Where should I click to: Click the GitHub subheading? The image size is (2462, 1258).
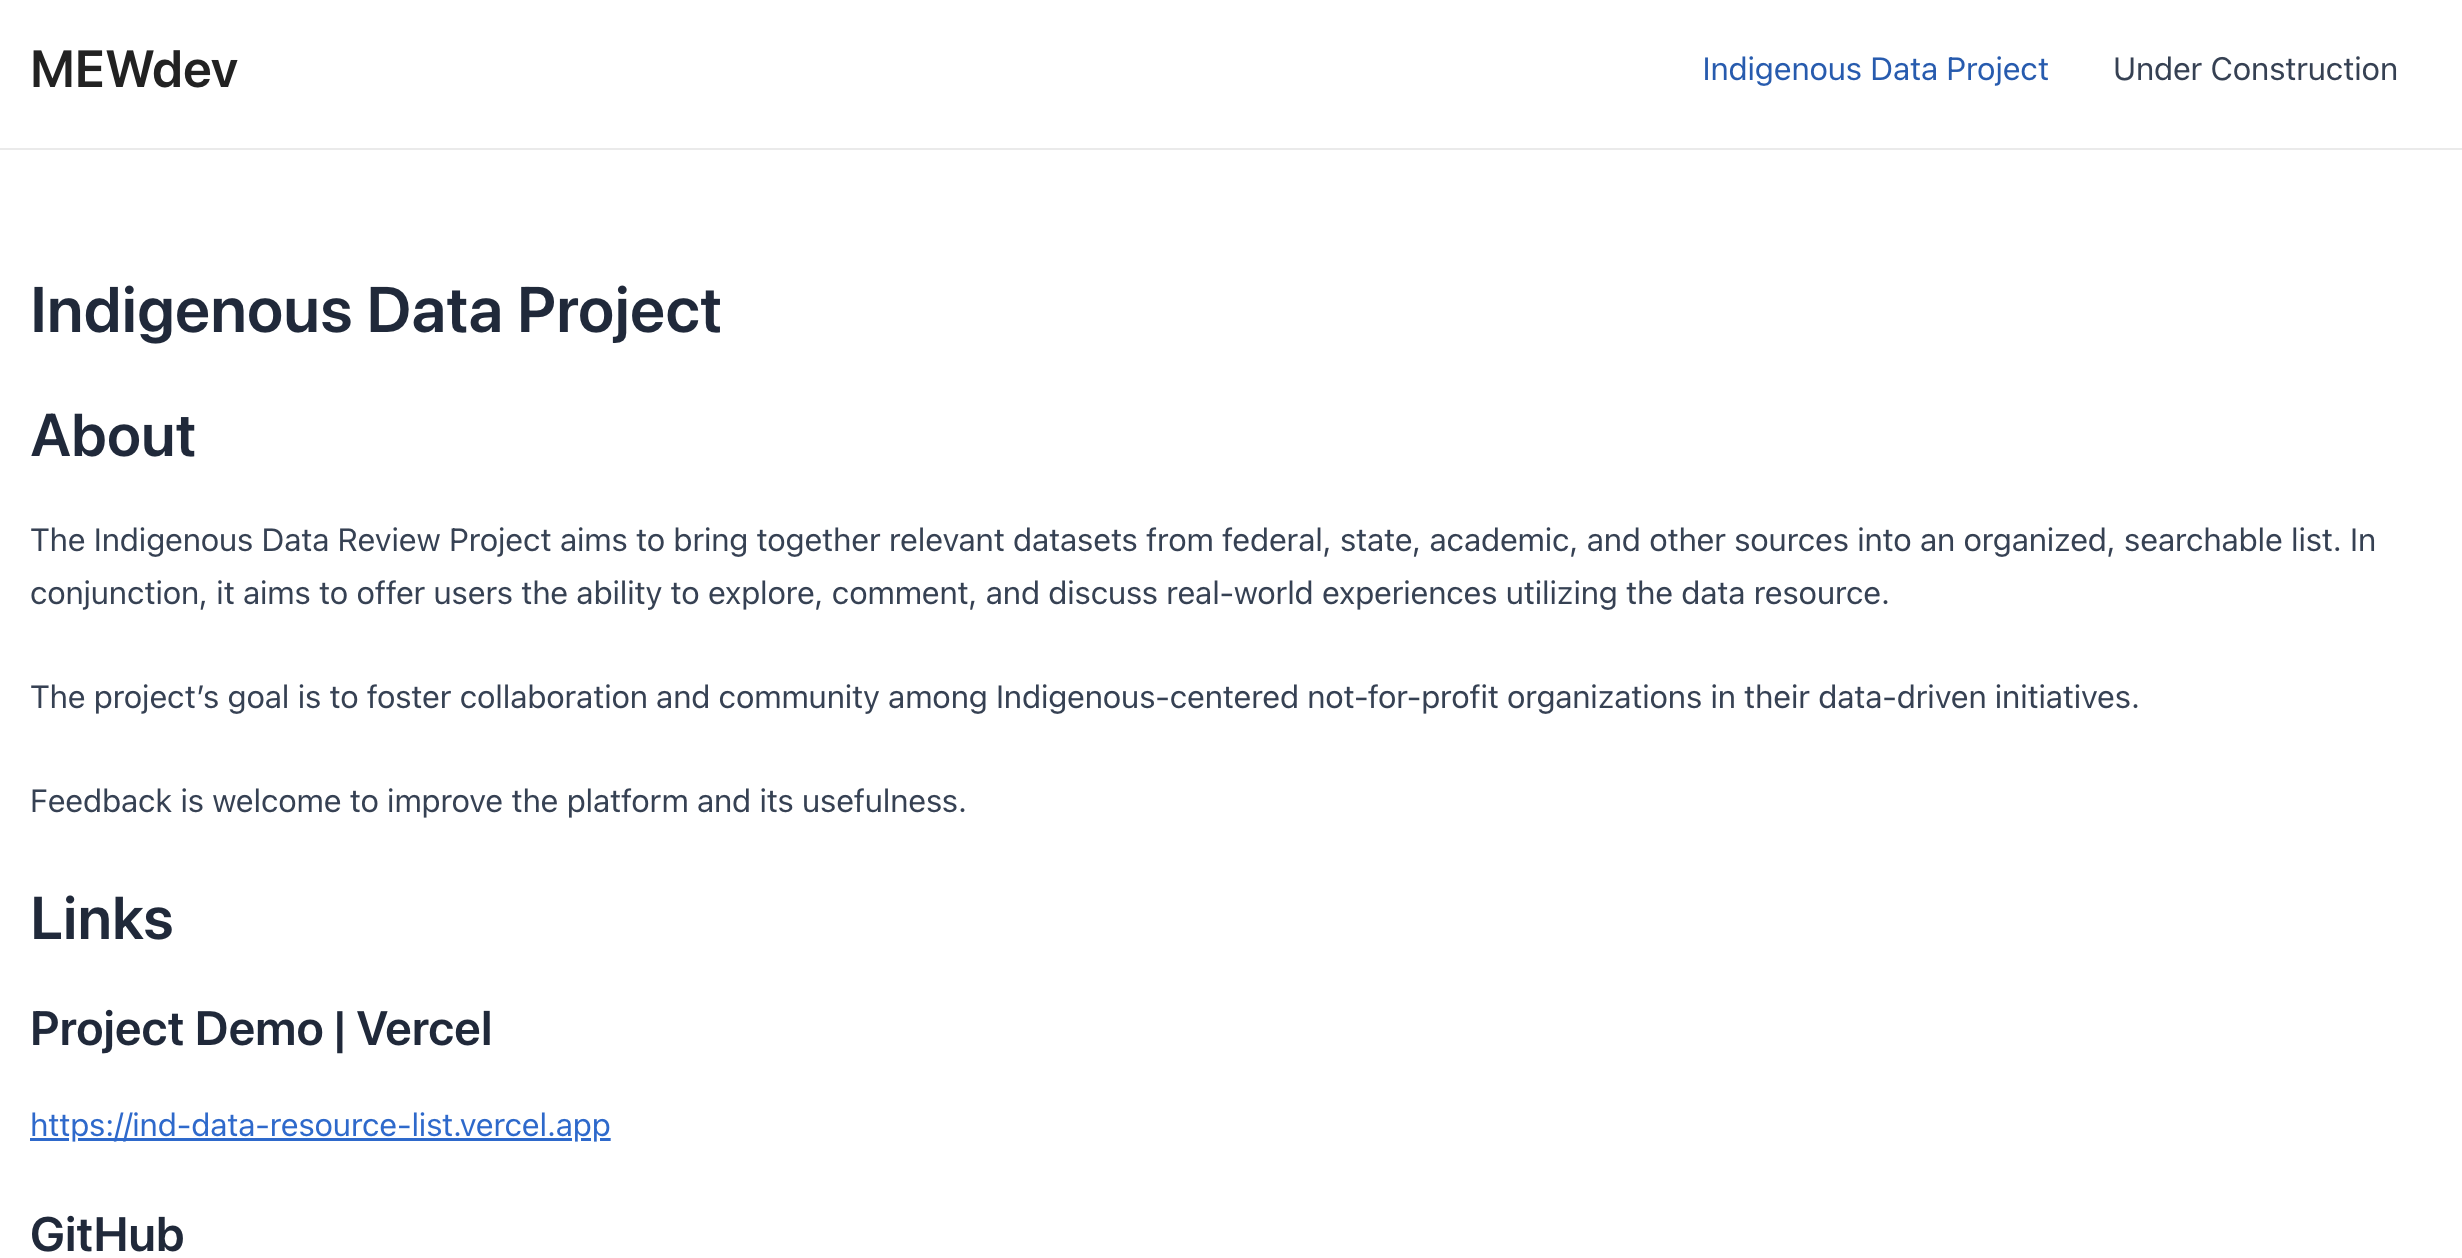point(107,1234)
